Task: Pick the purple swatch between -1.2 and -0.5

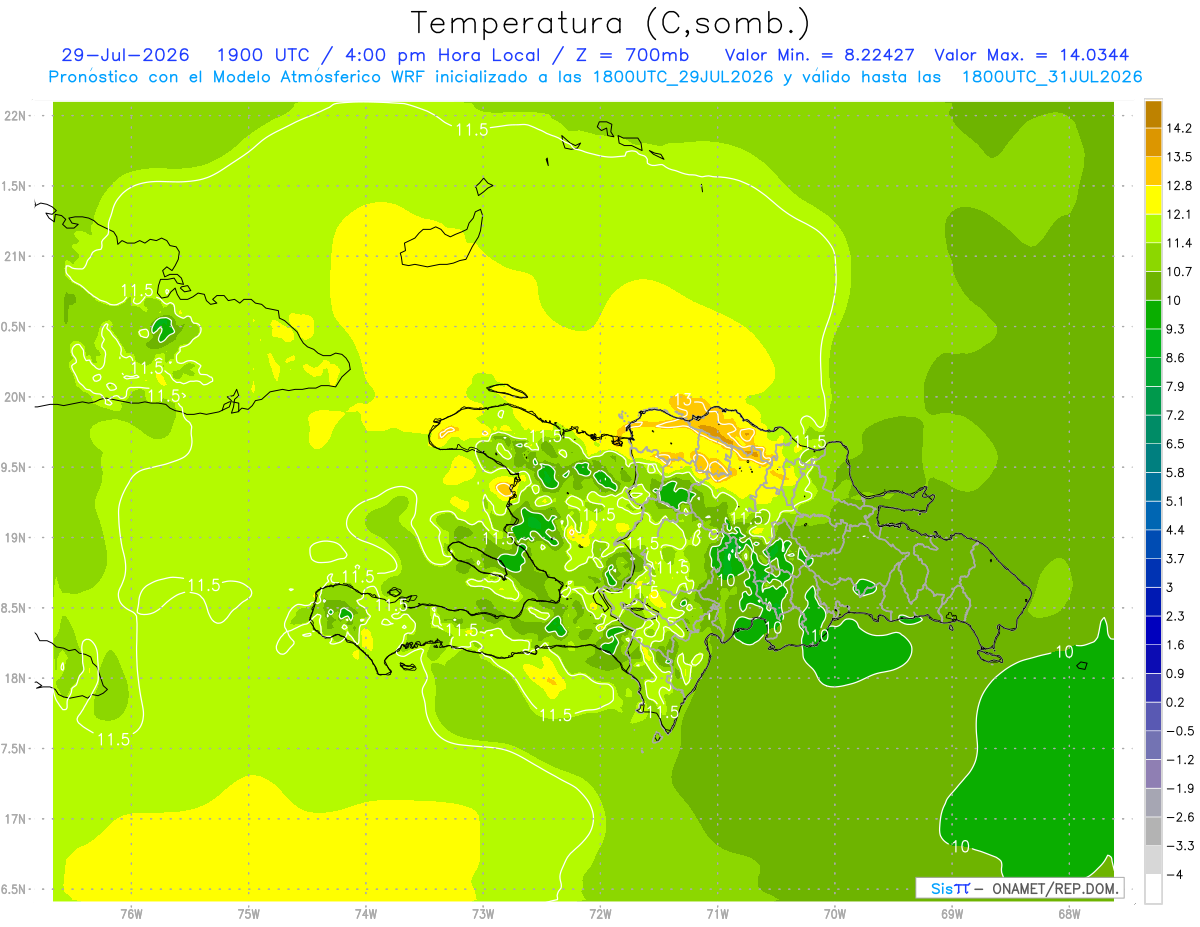Action: [1153, 745]
